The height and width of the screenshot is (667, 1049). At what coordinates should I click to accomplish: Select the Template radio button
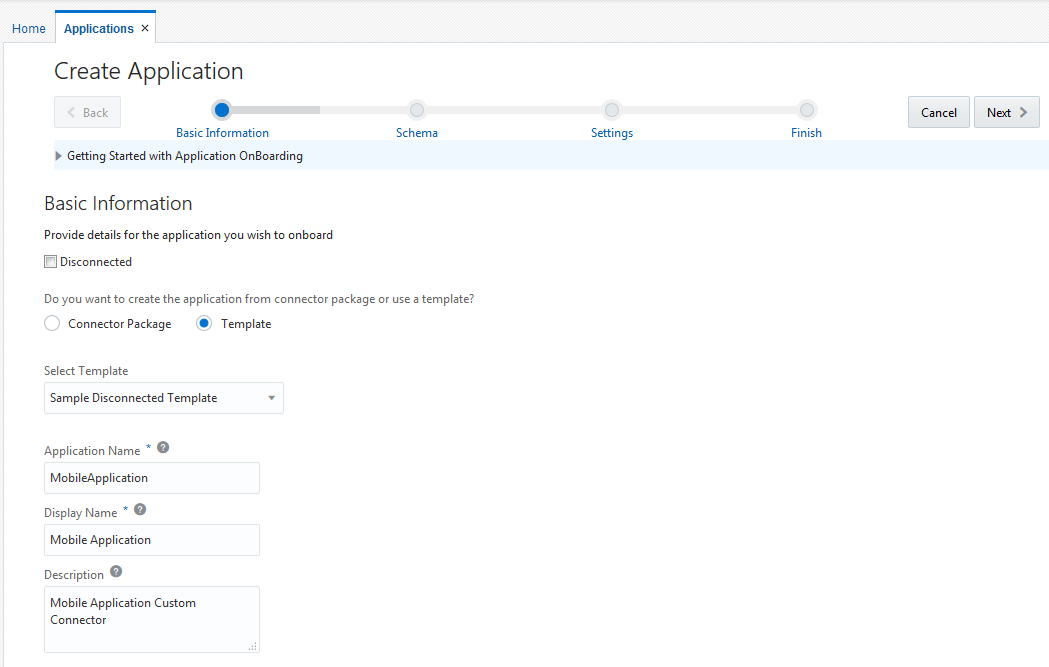pyautogui.click(x=204, y=324)
